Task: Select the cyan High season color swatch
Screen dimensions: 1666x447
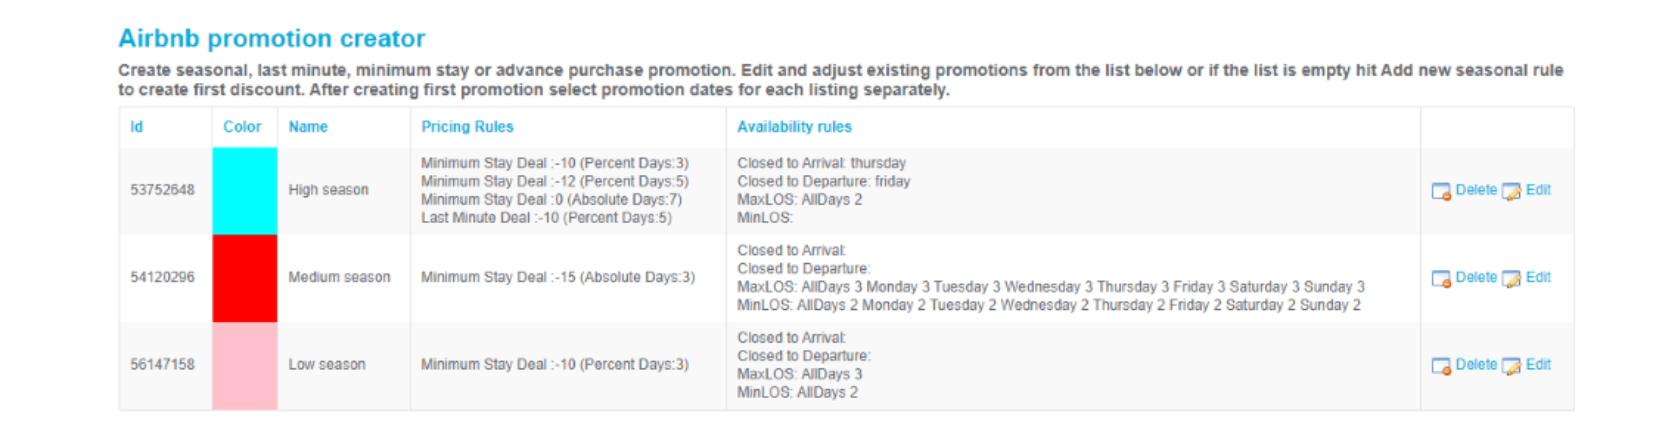Action: pos(245,191)
